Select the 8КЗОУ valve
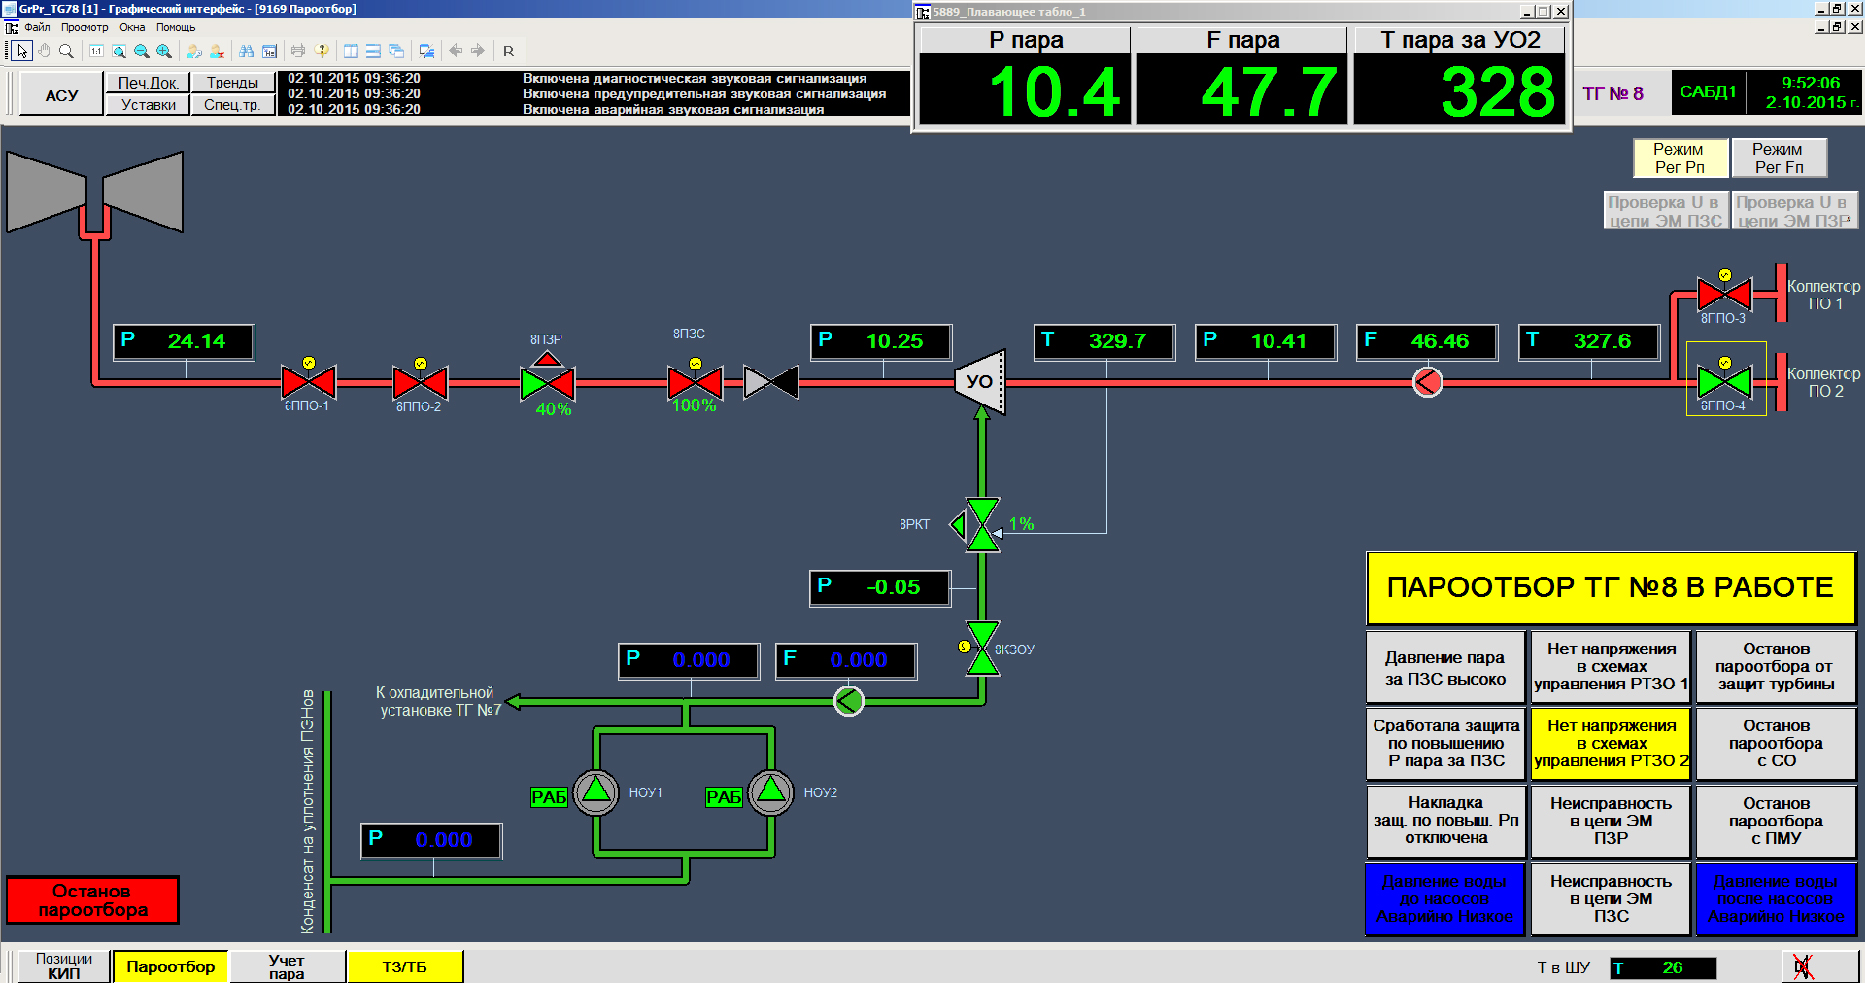Screen dimensions: 1867x983 tap(982, 648)
